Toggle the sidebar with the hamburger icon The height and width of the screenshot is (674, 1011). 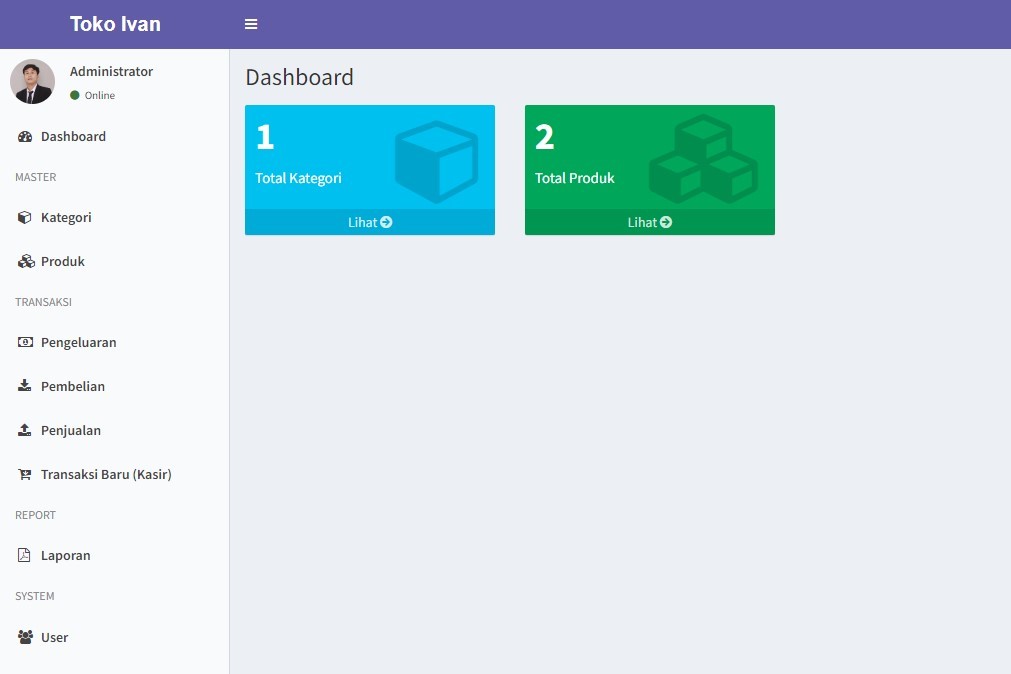251,24
